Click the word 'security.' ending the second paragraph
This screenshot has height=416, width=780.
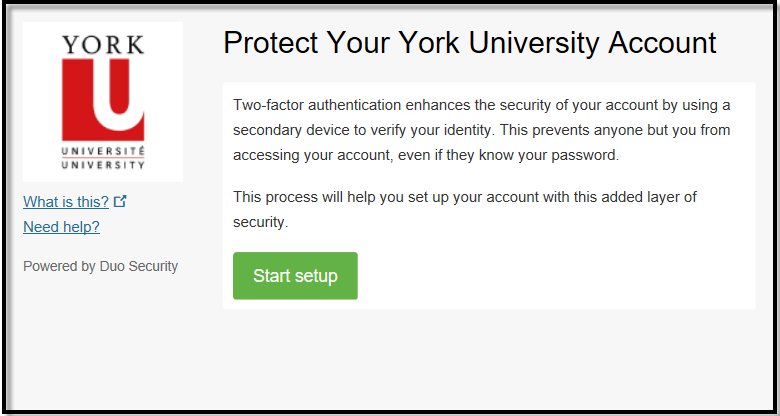coord(261,222)
